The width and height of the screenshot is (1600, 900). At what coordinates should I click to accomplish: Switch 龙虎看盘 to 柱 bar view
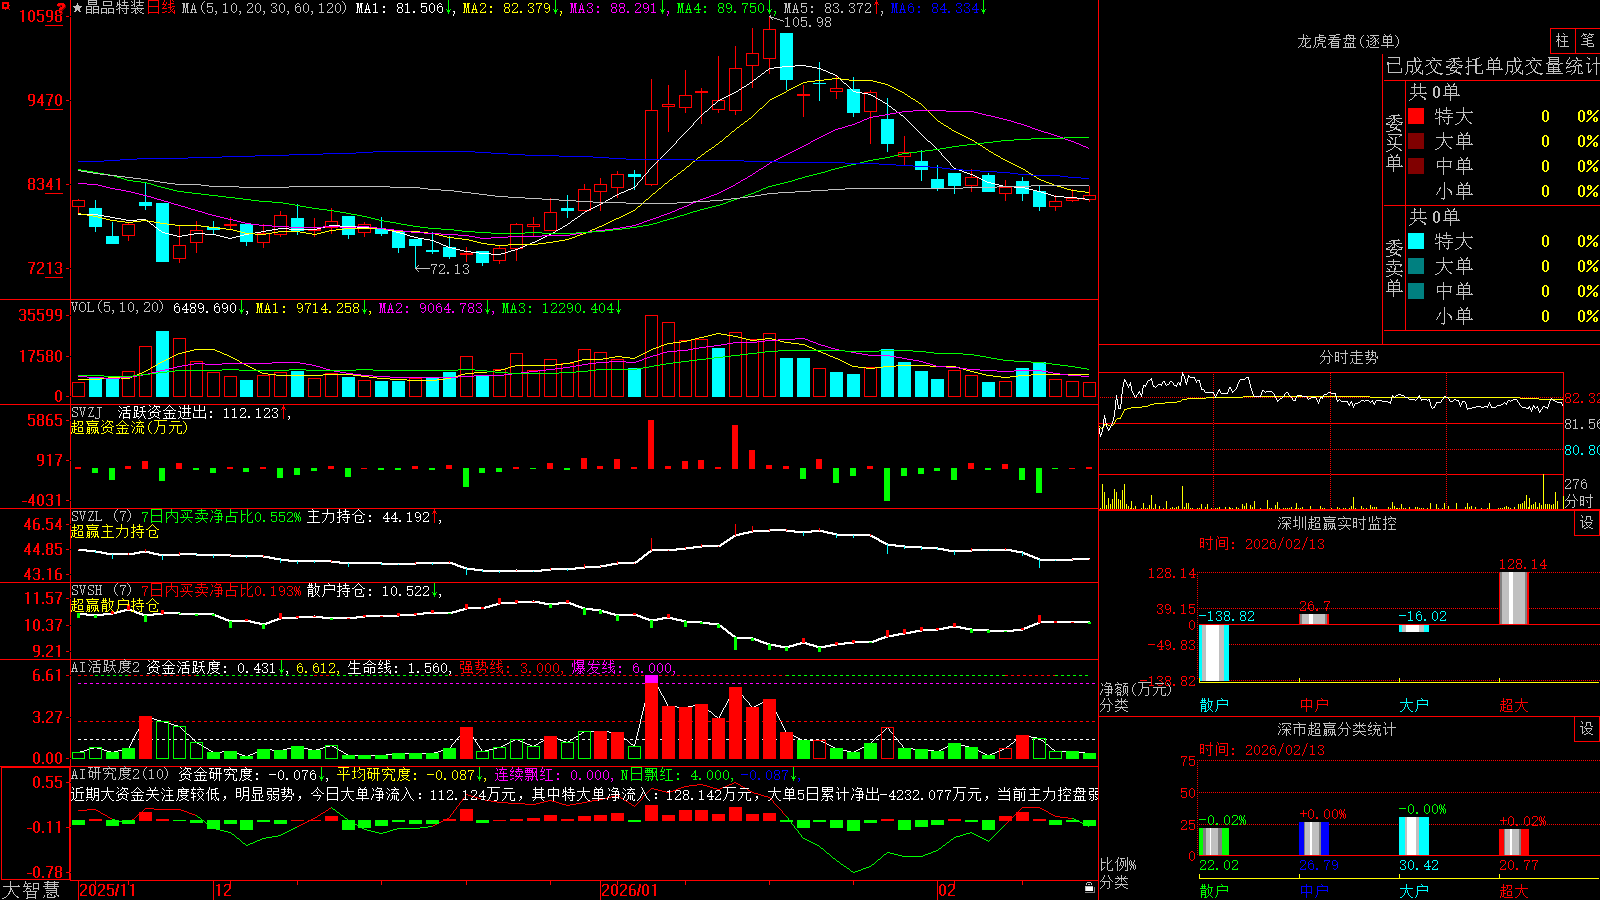pos(1562,40)
